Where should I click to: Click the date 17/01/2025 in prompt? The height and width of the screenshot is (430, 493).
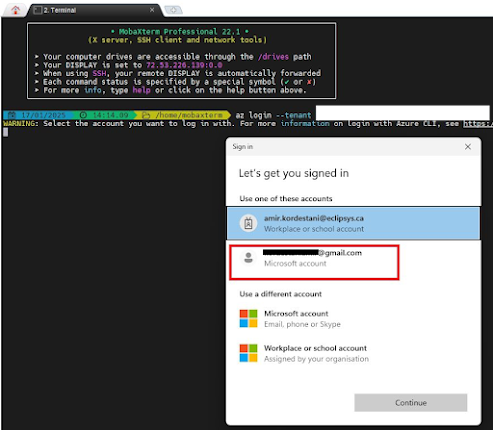point(43,115)
